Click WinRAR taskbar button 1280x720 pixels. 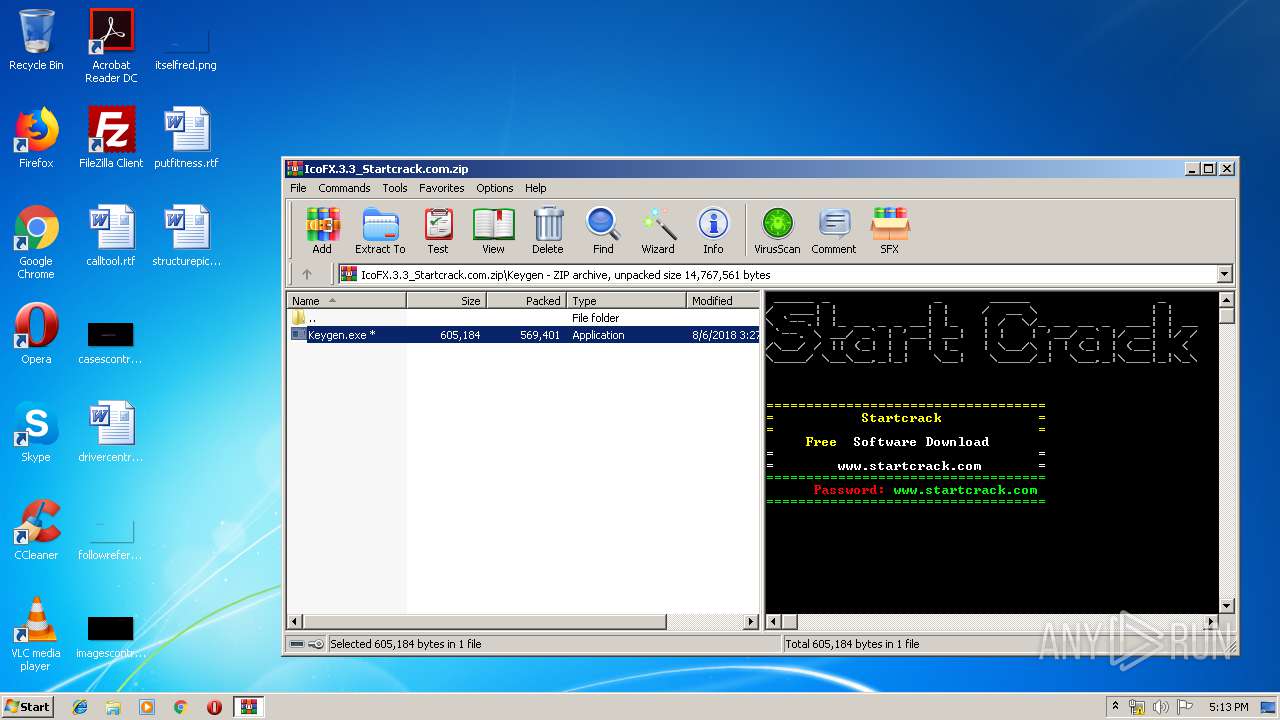click(248, 706)
